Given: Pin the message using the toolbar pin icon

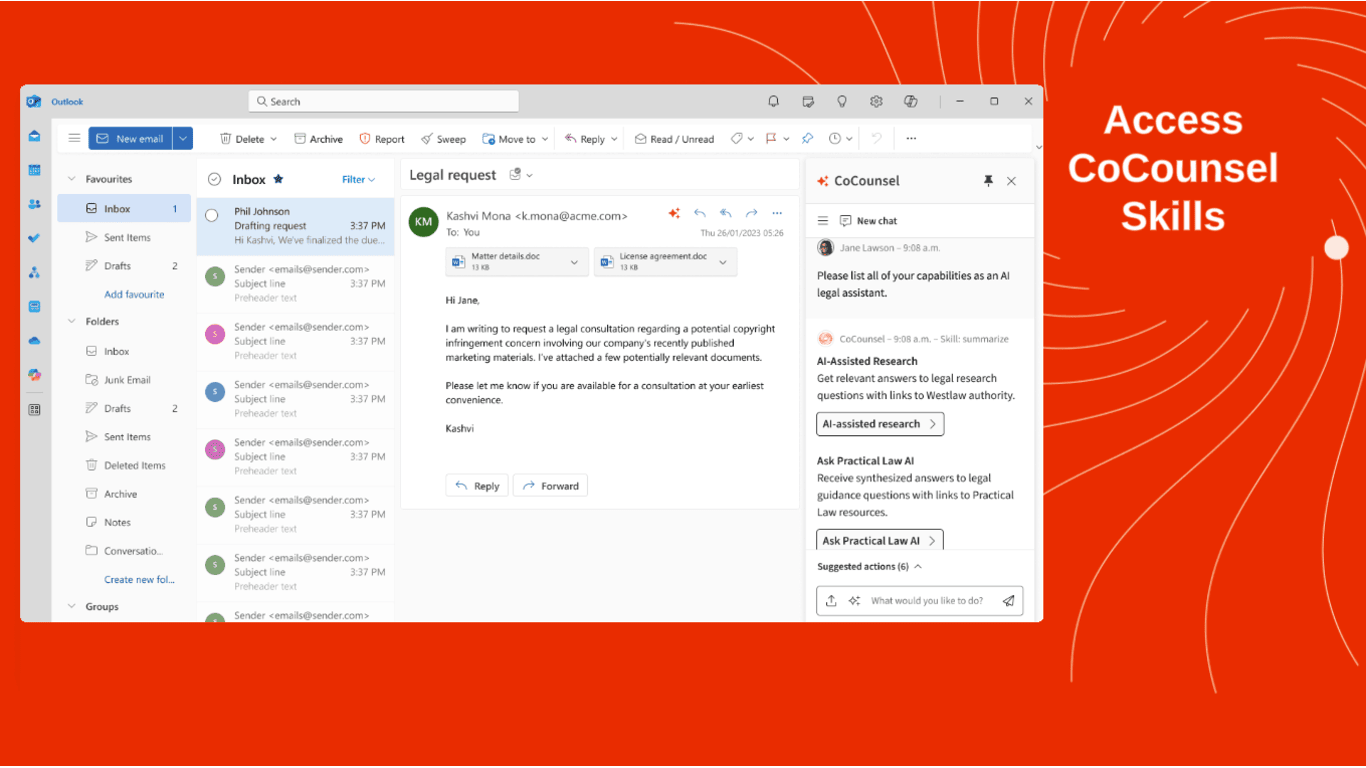Looking at the screenshot, I should point(808,138).
